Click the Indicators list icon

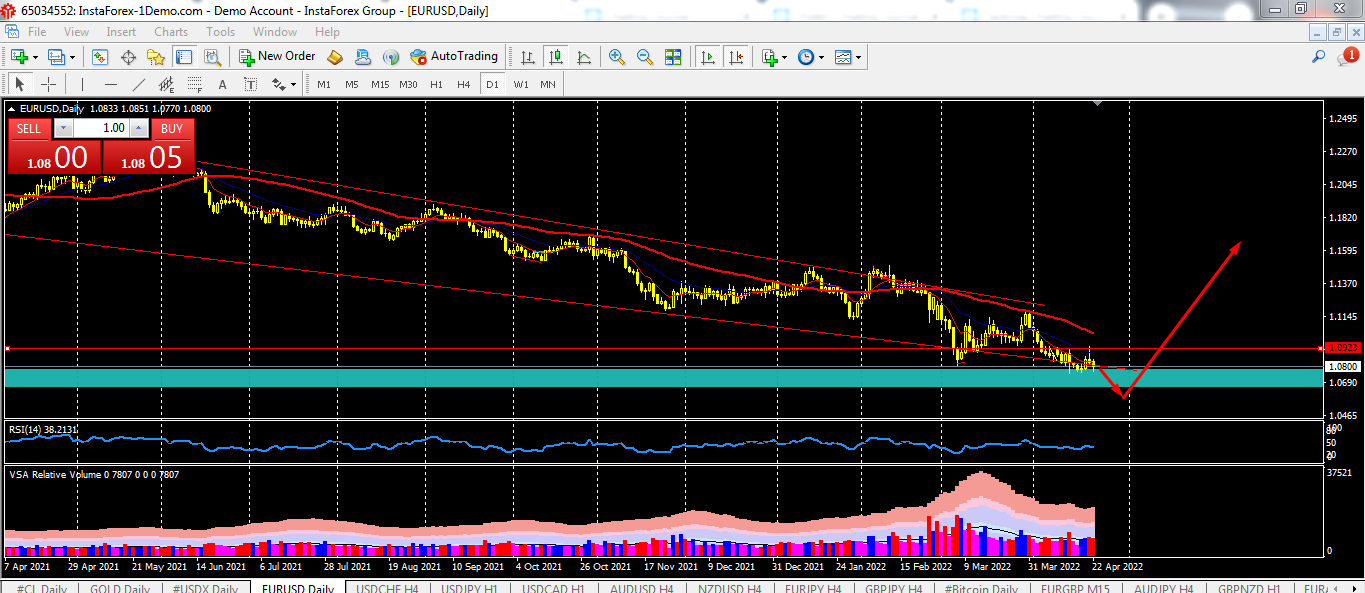pyautogui.click(x=769, y=57)
